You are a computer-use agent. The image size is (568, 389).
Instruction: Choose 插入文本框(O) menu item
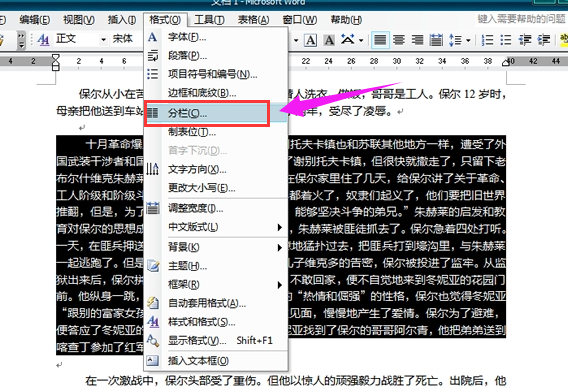(x=216, y=361)
